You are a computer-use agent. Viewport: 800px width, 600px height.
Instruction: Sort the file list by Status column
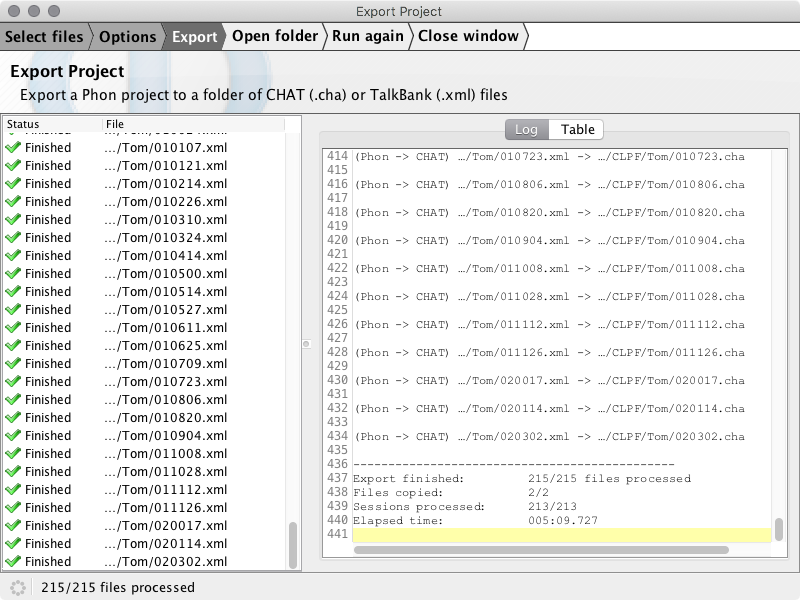tap(53, 124)
